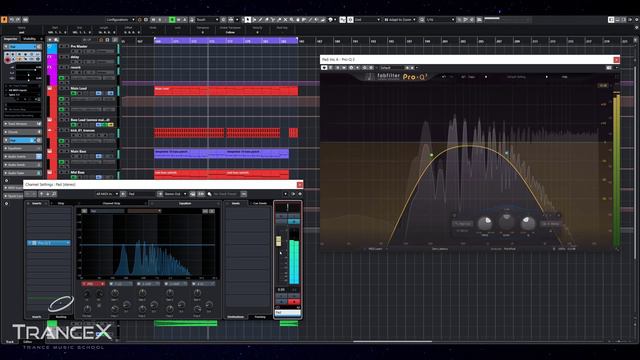
Task: Open the Inserts tab in Channel Settings
Action: point(37,203)
